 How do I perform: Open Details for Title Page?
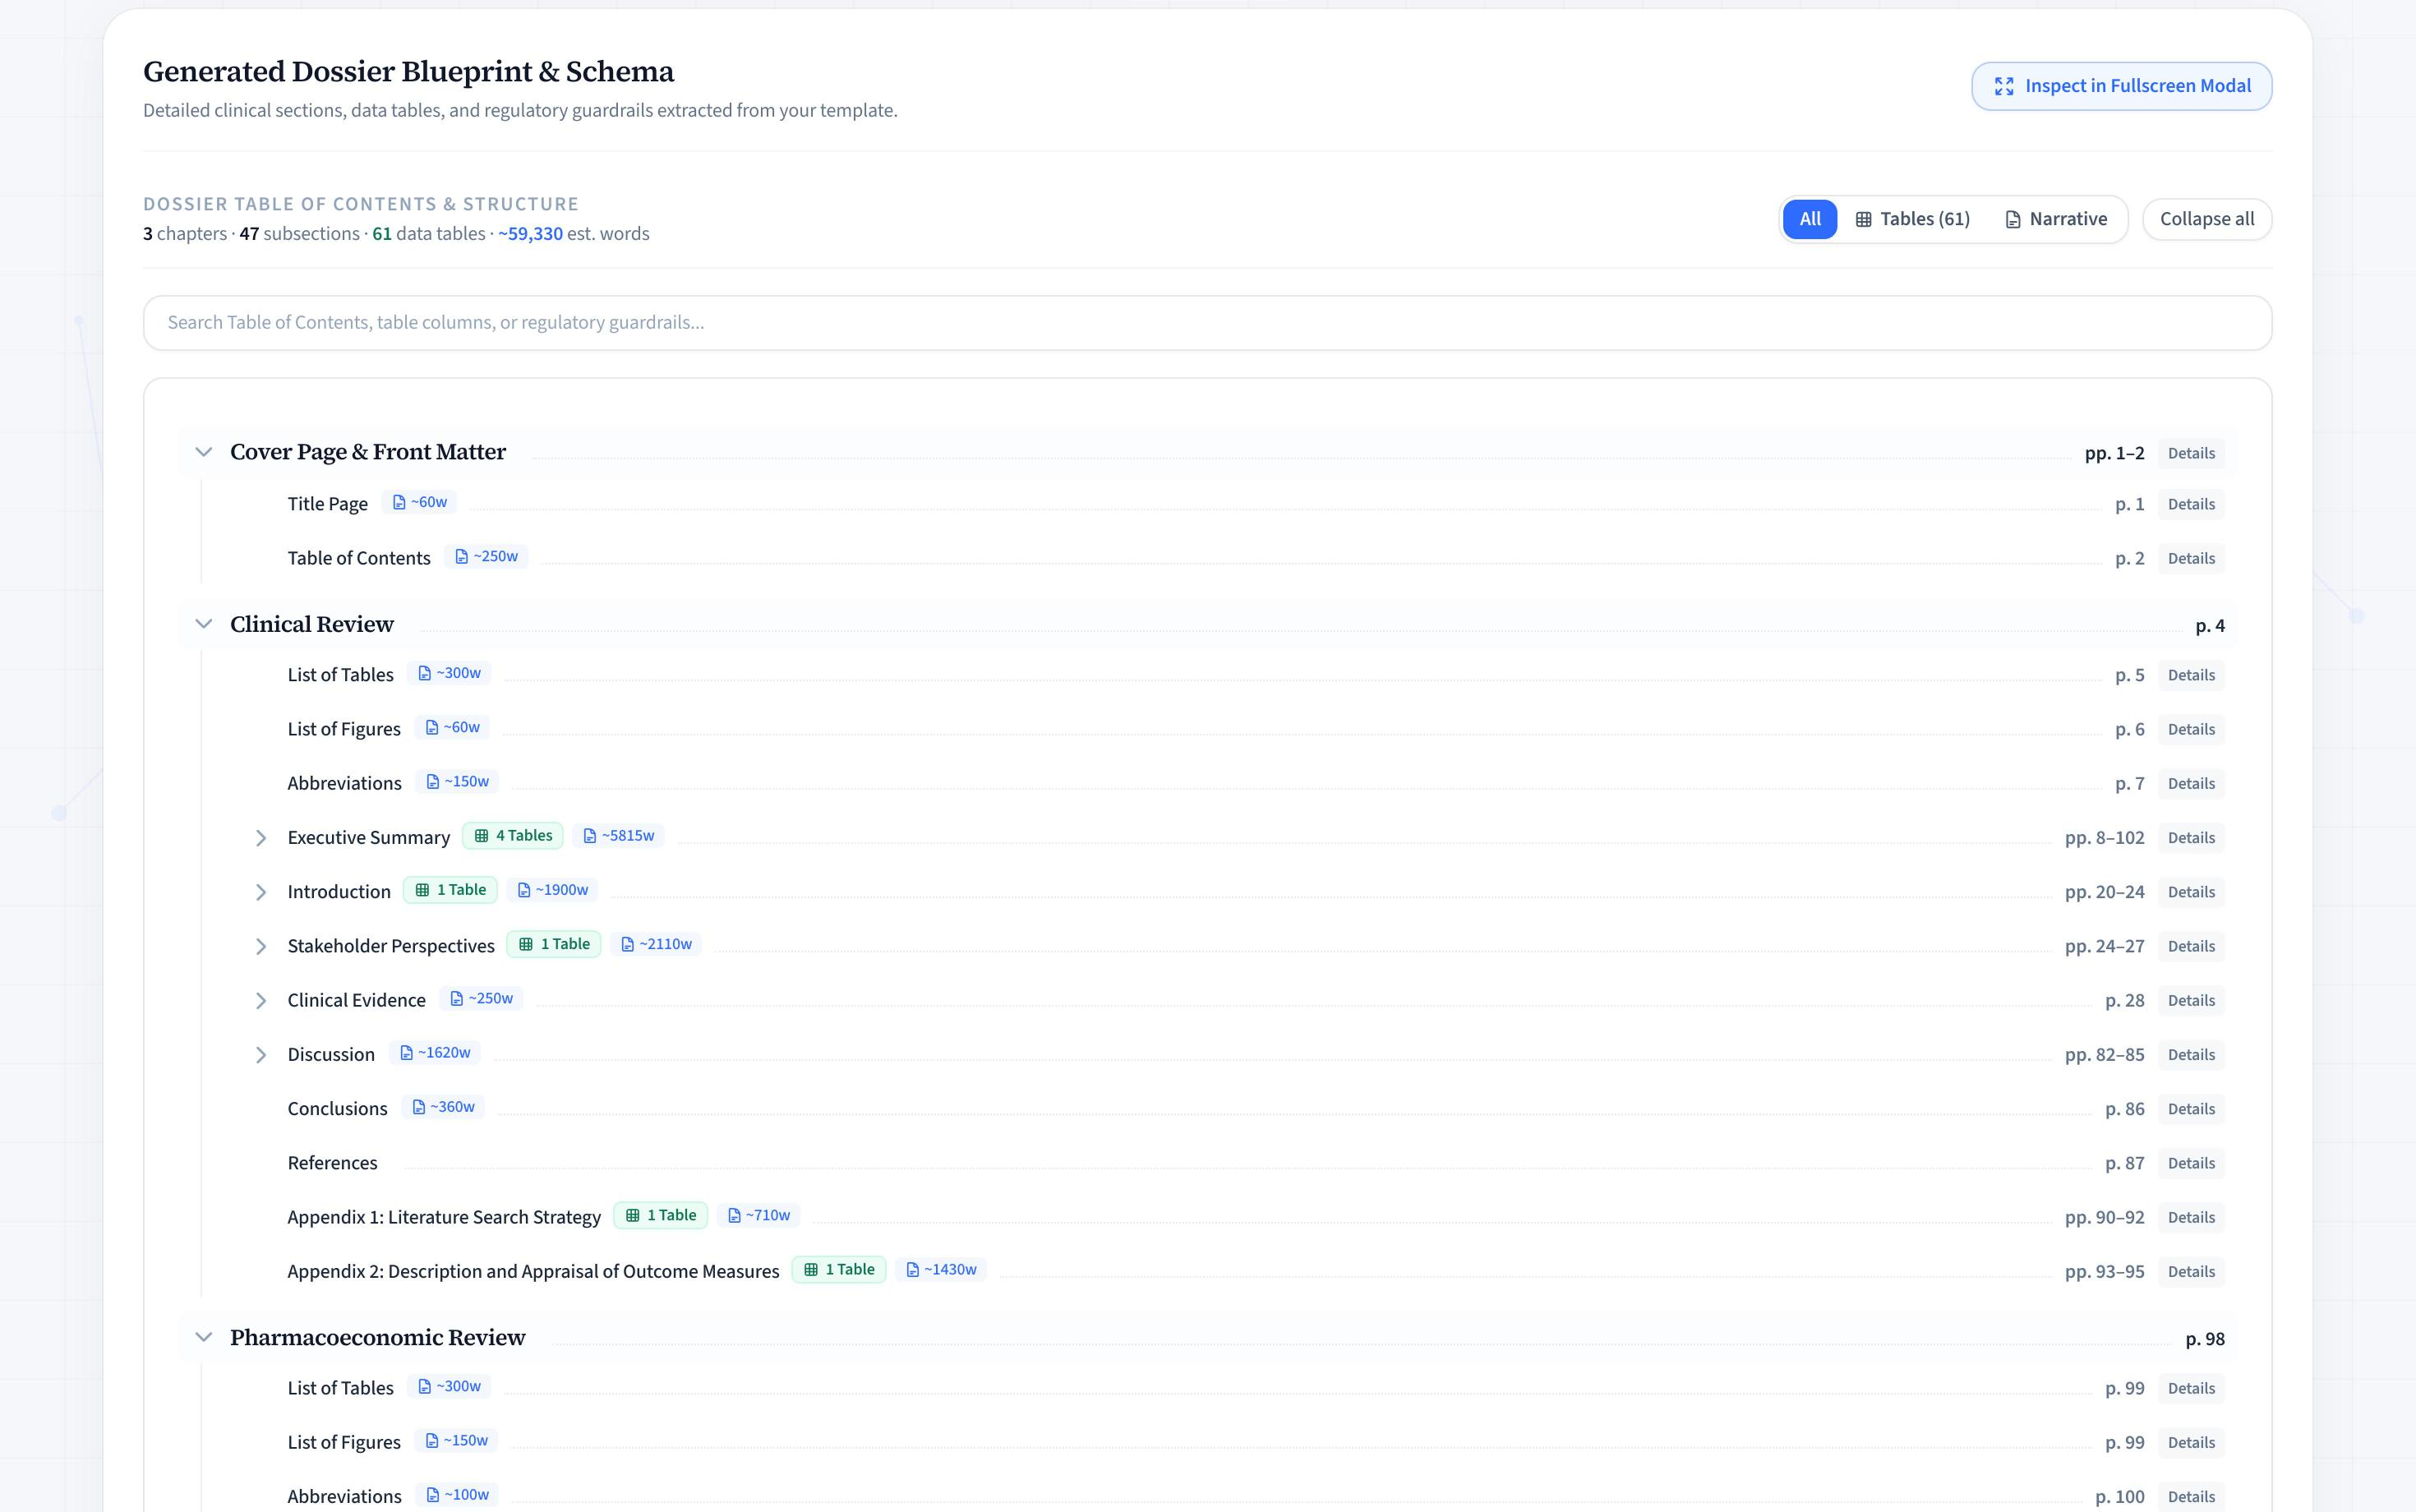point(2191,504)
